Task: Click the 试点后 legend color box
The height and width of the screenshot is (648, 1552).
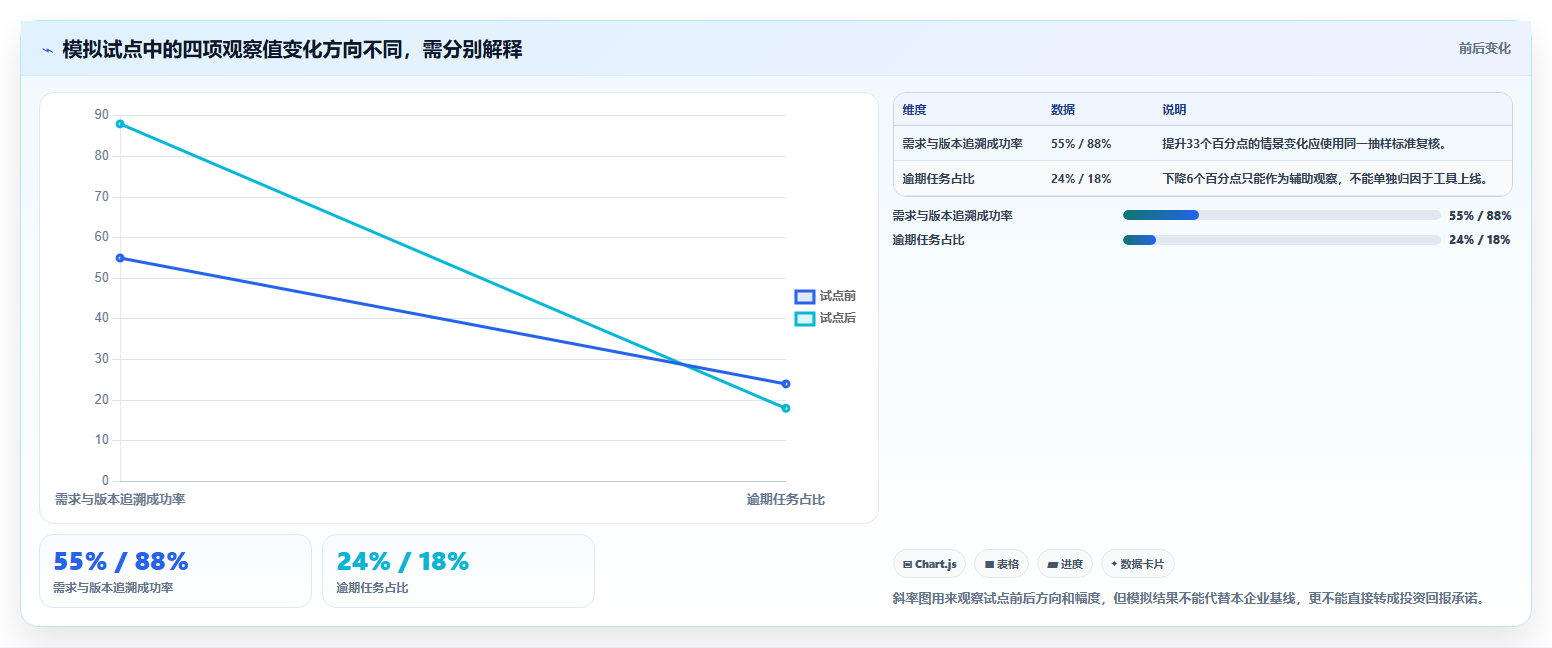Action: pyautogui.click(x=805, y=319)
